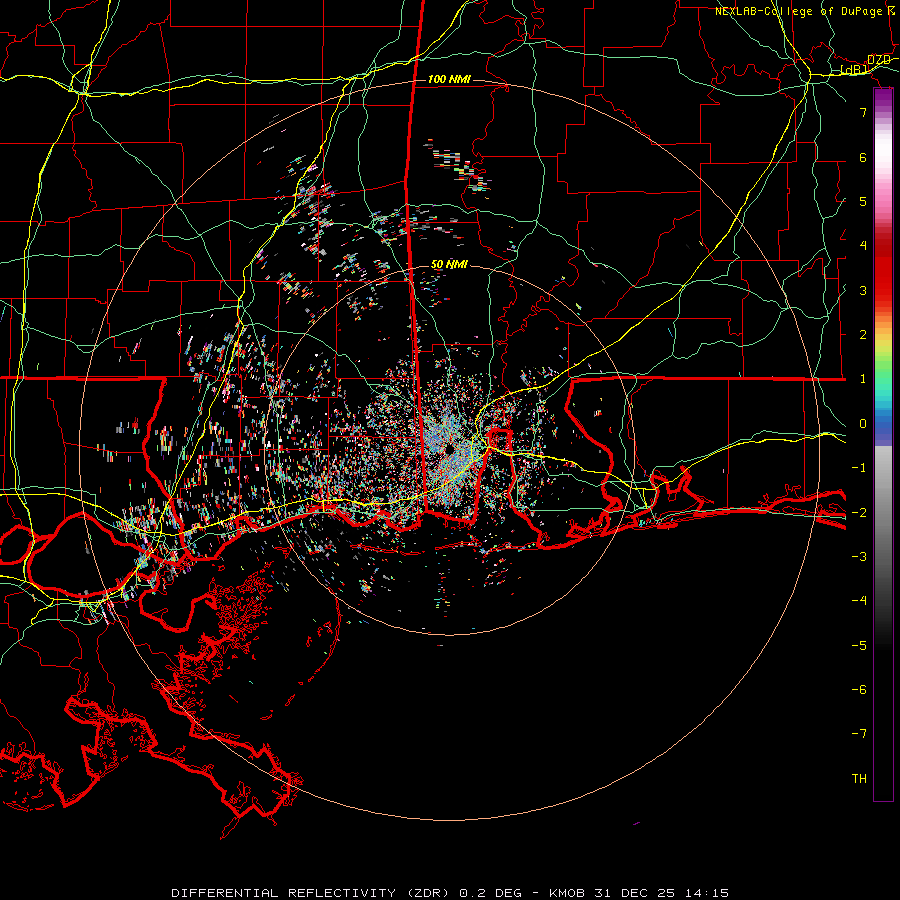Click the TH threshold label on legend
900x900 pixels.
point(859,778)
